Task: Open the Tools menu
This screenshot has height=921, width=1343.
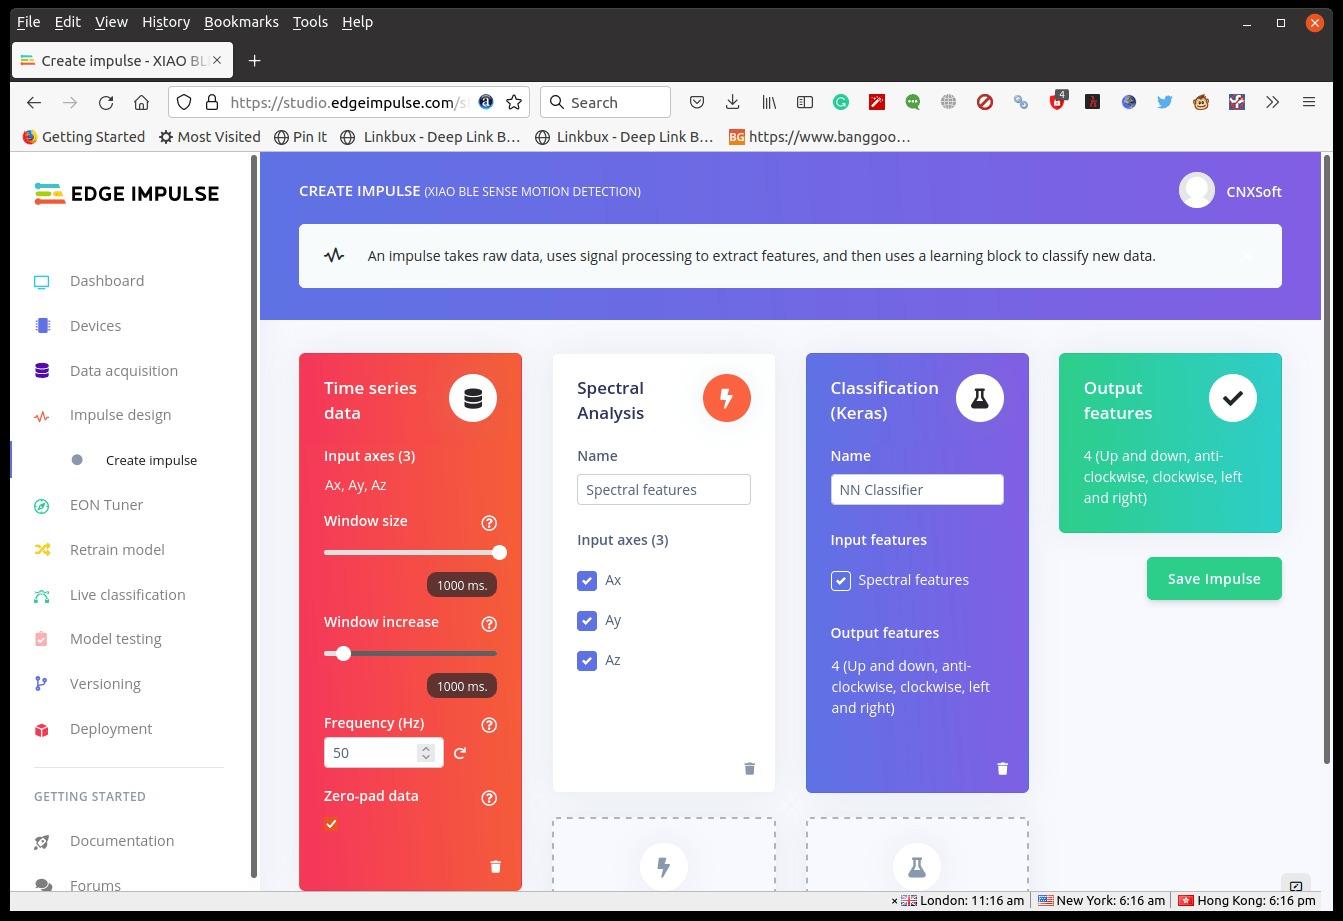Action: 310,22
